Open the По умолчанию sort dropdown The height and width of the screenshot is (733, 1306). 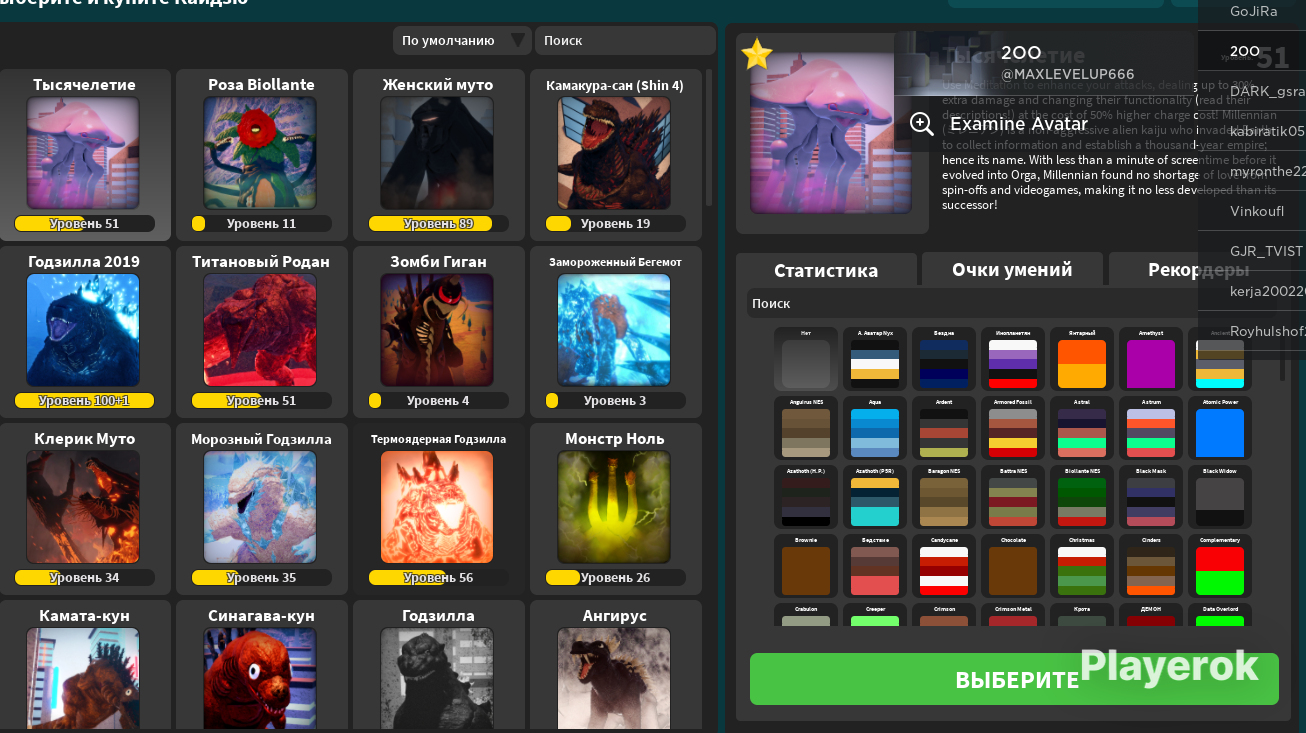(462, 40)
